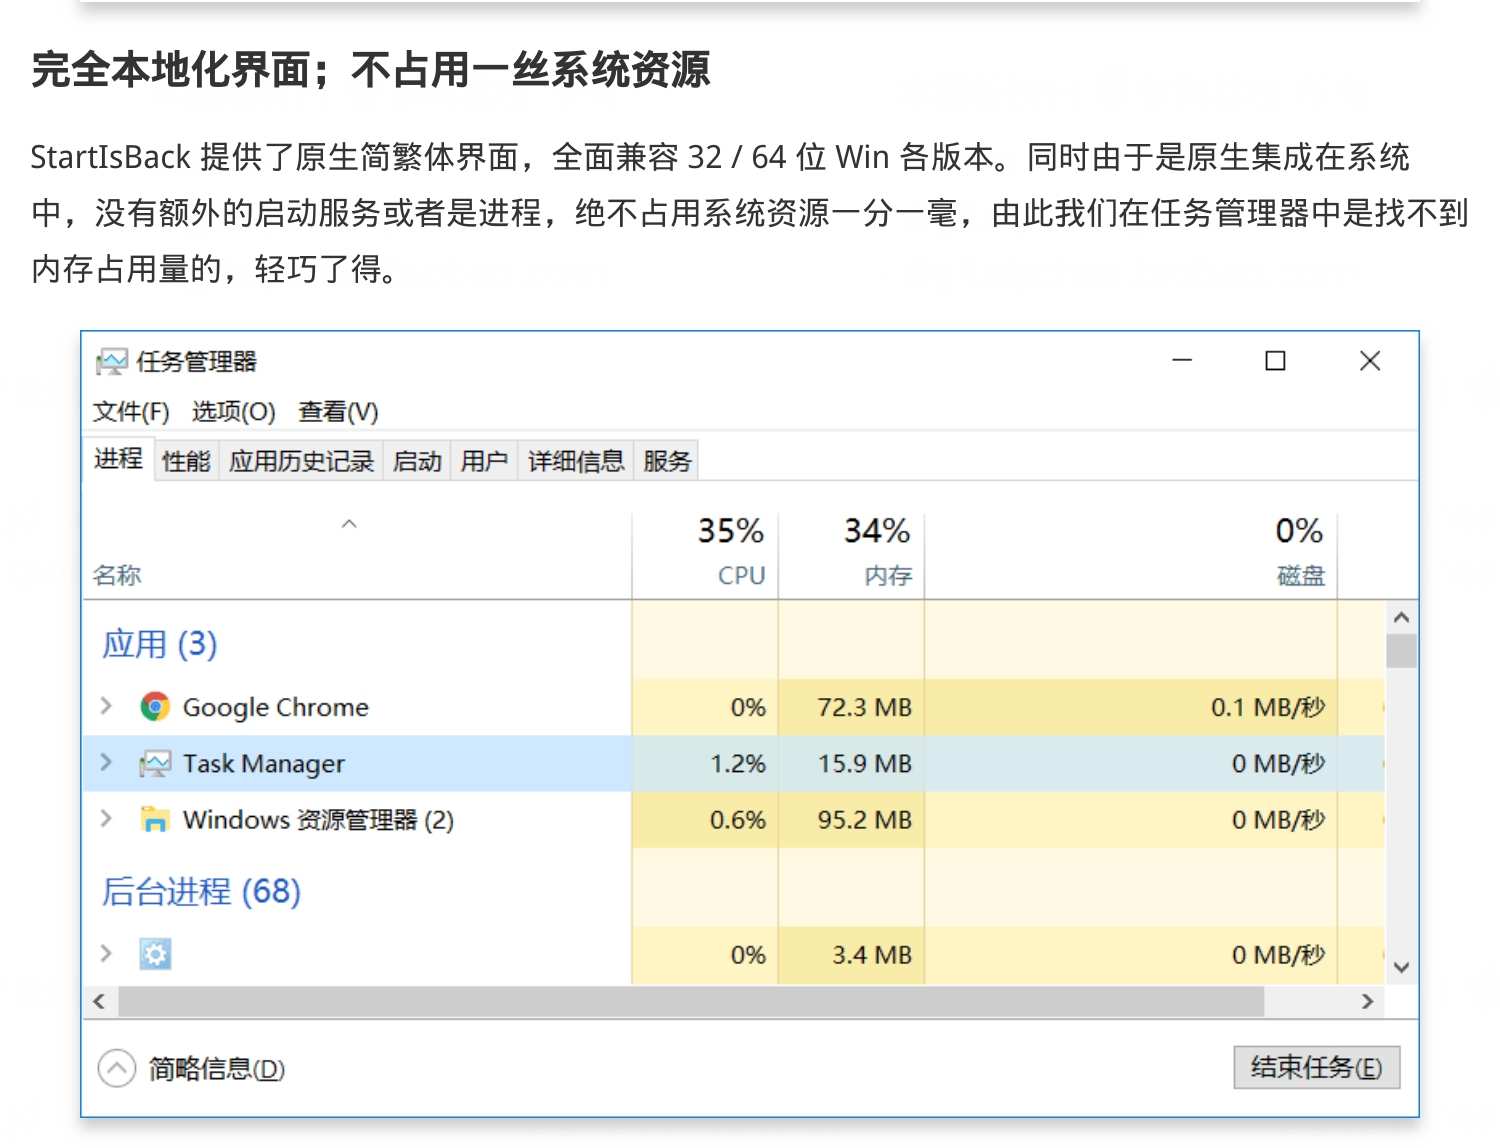Open the 启动 tab
This screenshot has height=1148, width=1500.
pos(417,461)
